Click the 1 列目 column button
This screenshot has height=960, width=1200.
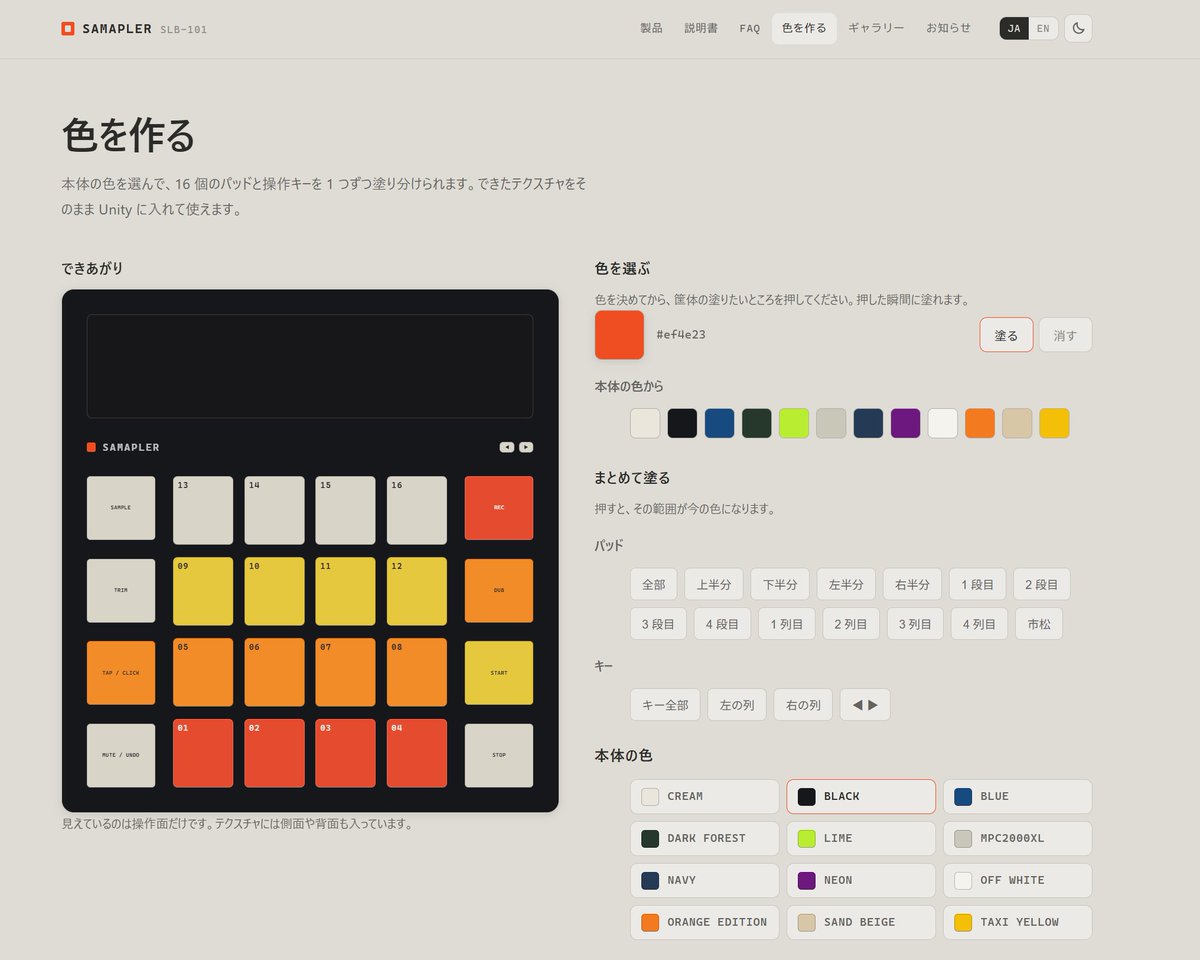coord(787,624)
